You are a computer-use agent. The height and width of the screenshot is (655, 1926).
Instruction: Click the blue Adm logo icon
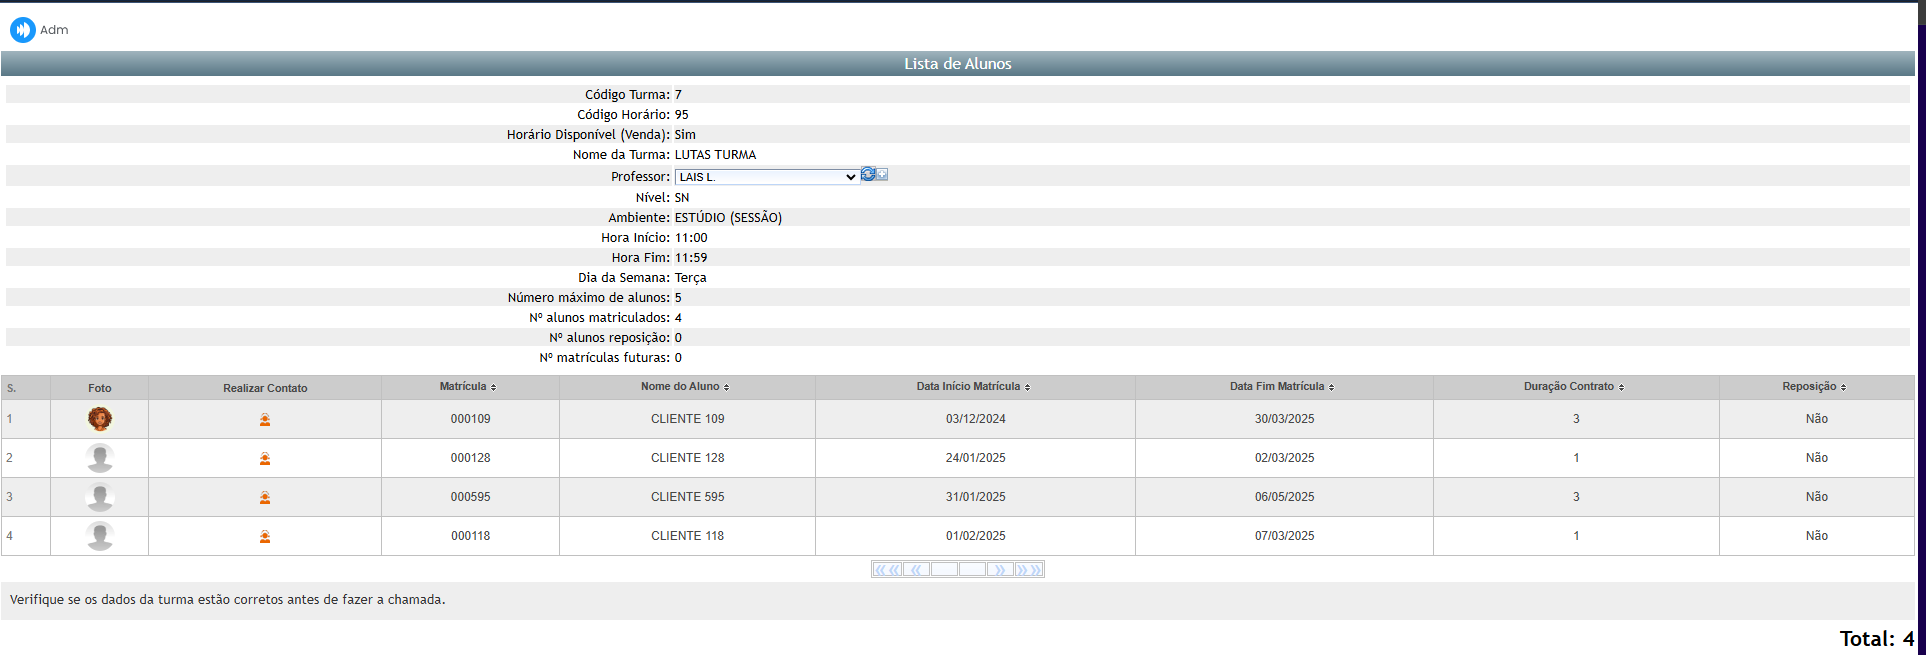tap(22, 30)
